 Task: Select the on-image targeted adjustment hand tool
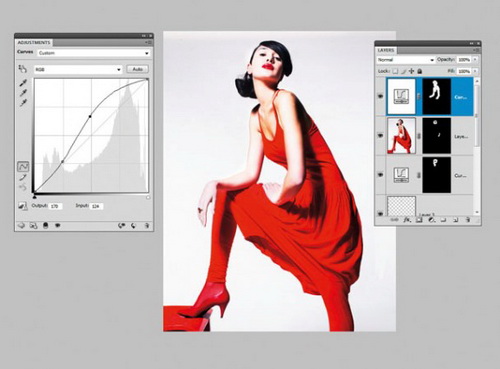pos(22,69)
